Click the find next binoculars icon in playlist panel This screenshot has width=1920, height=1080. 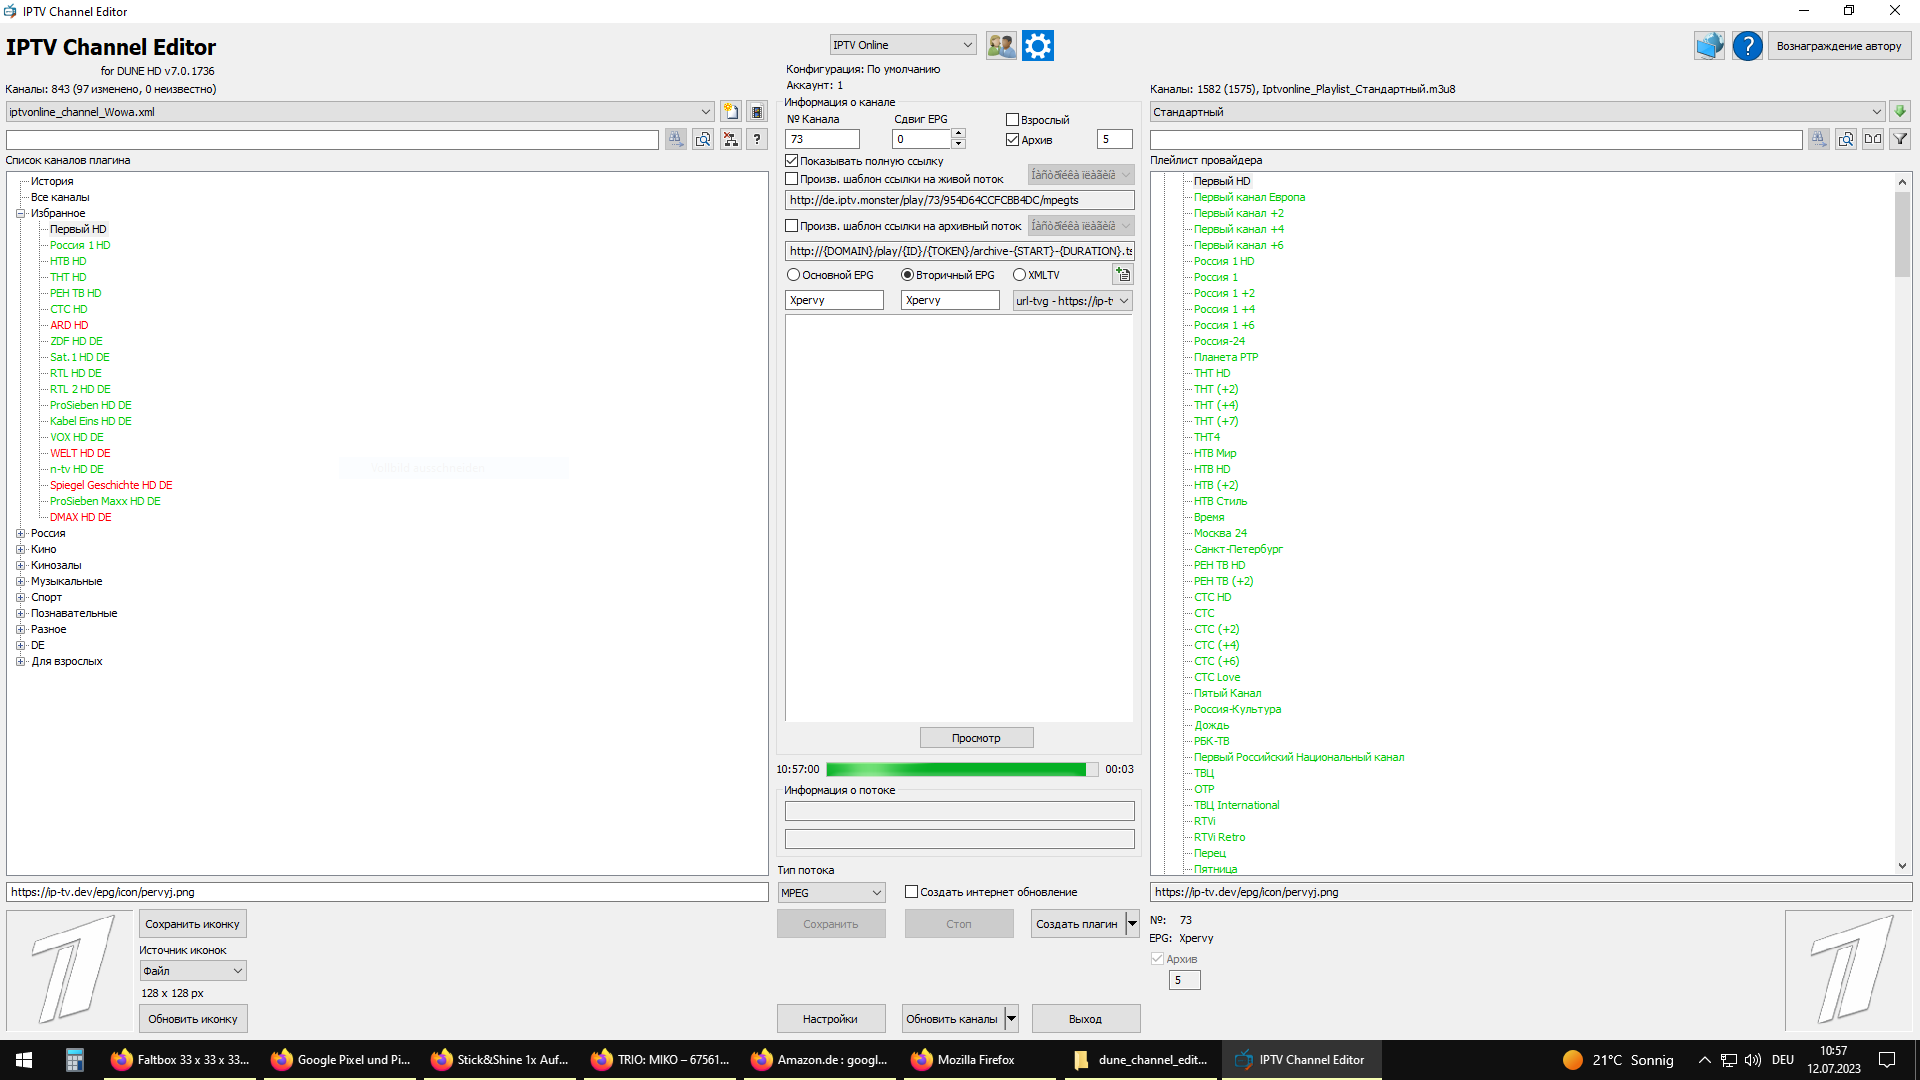pyautogui.click(x=1819, y=139)
